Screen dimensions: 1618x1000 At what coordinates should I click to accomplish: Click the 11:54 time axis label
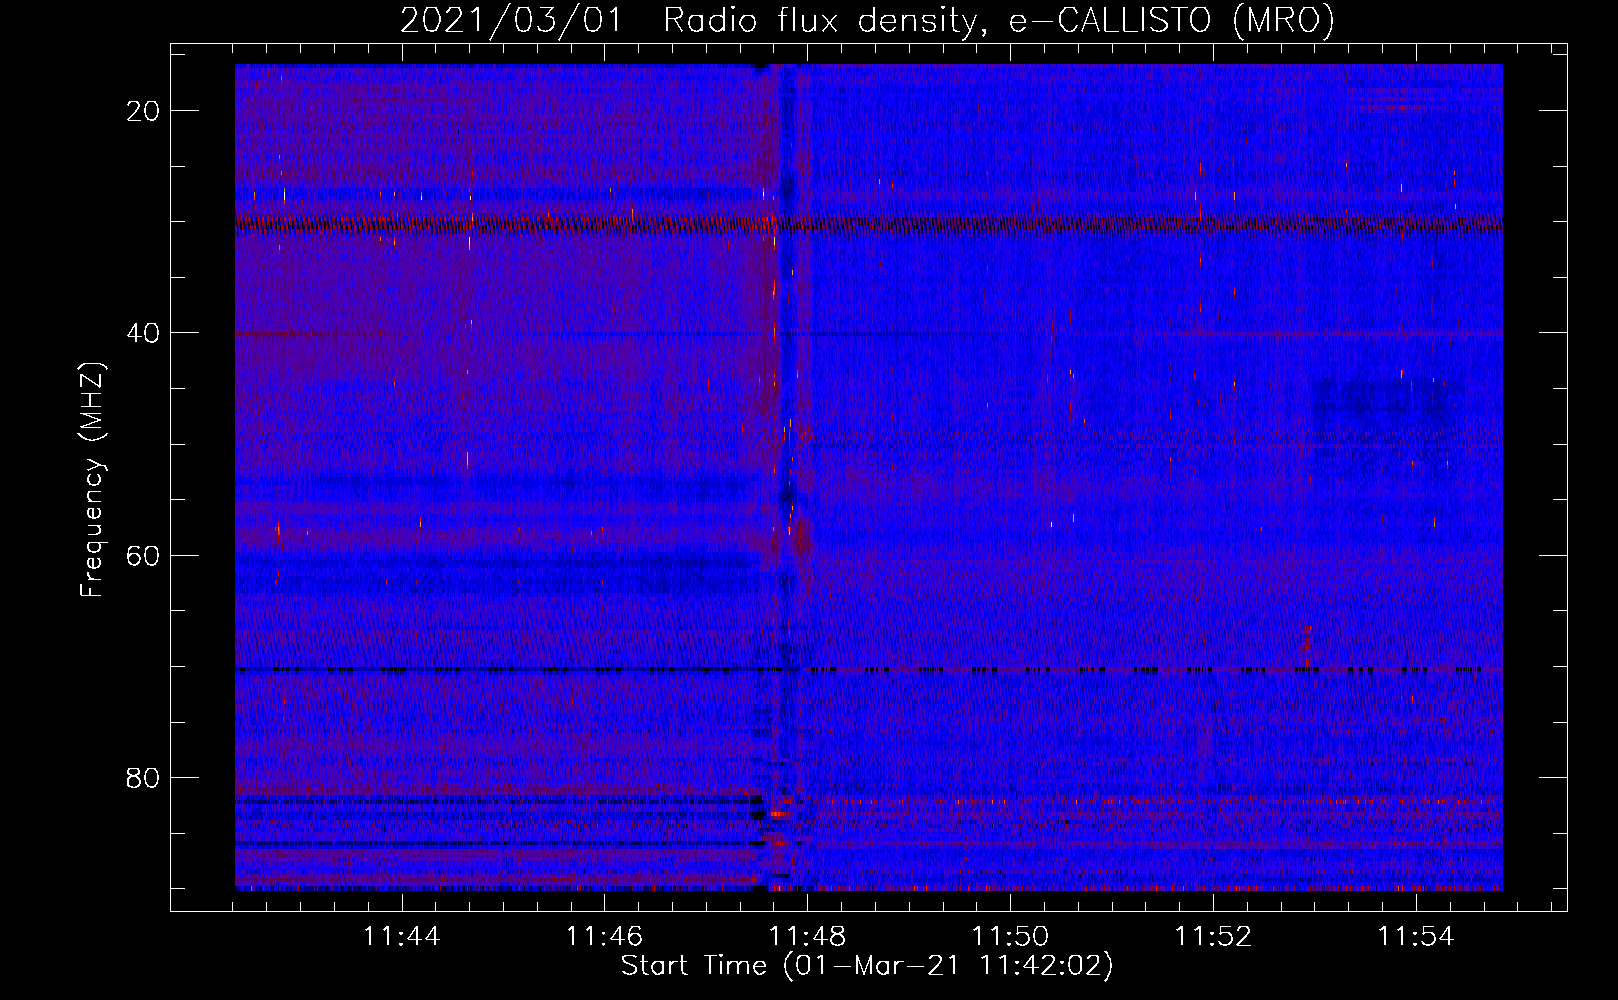1416,937
